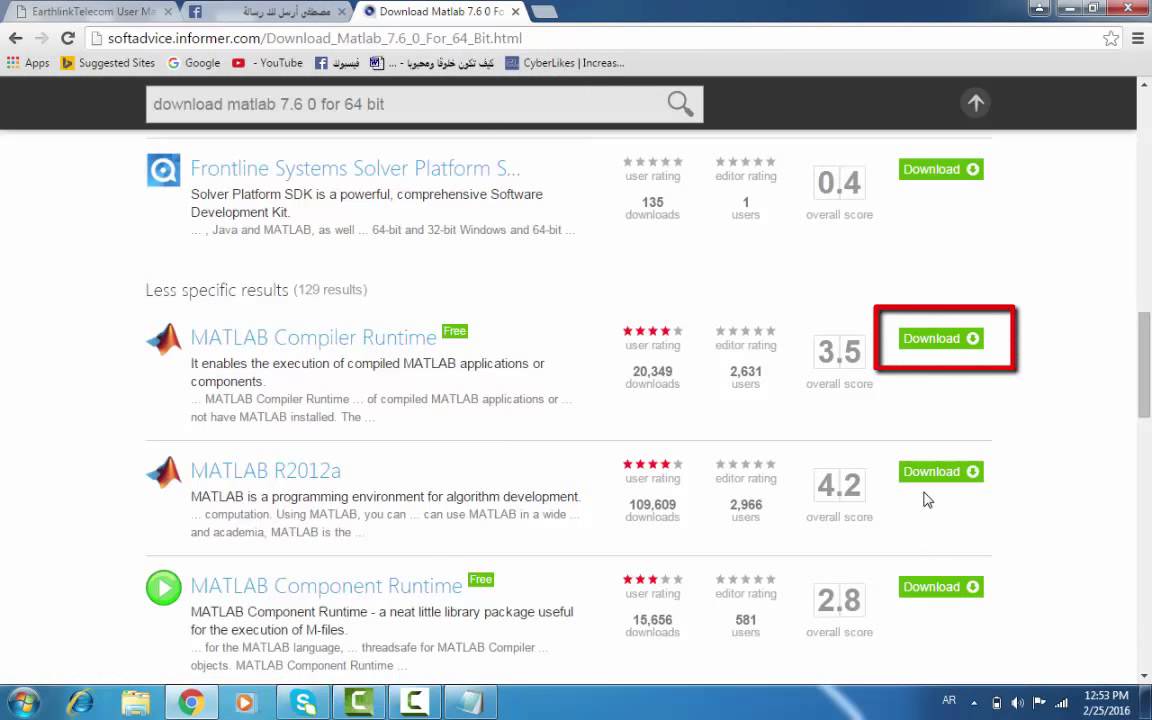This screenshot has width=1152, height=720.
Task: Download MATLAB R2012a
Action: (940, 471)
